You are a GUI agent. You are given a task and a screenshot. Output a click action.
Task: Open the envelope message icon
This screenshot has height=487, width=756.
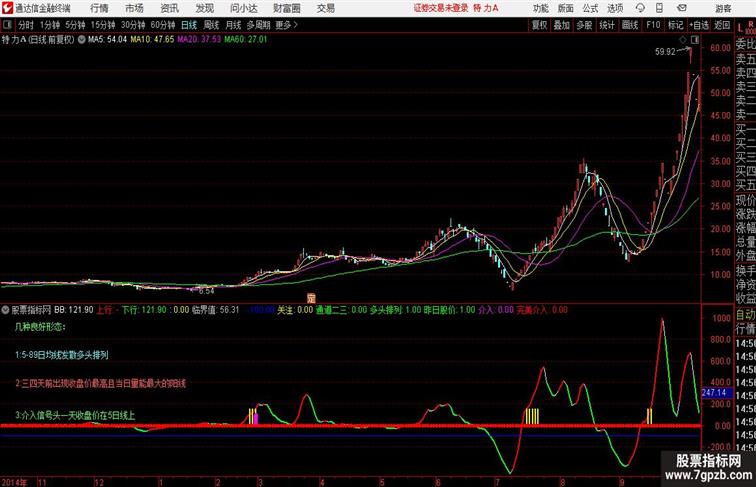click(x=682, y=8)
